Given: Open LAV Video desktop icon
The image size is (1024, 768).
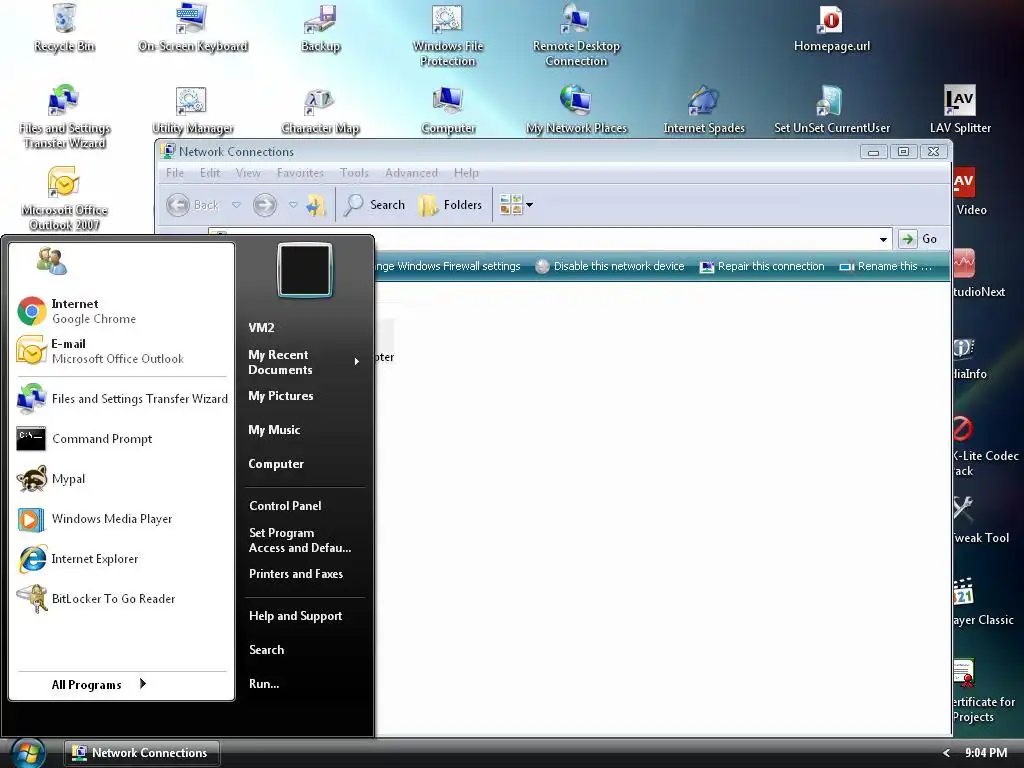Looking at the screenshot, I should coord(969,193).
